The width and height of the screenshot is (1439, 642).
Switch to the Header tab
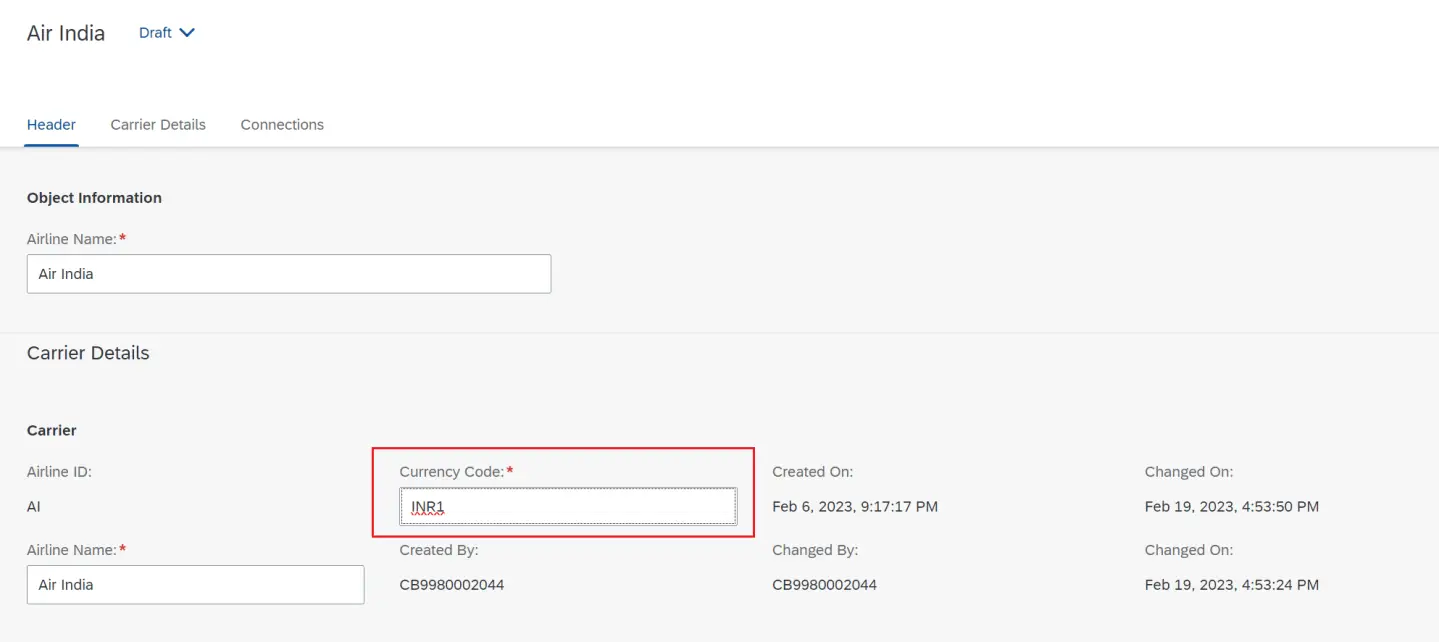pyautogui.click(x=51, y=124)
